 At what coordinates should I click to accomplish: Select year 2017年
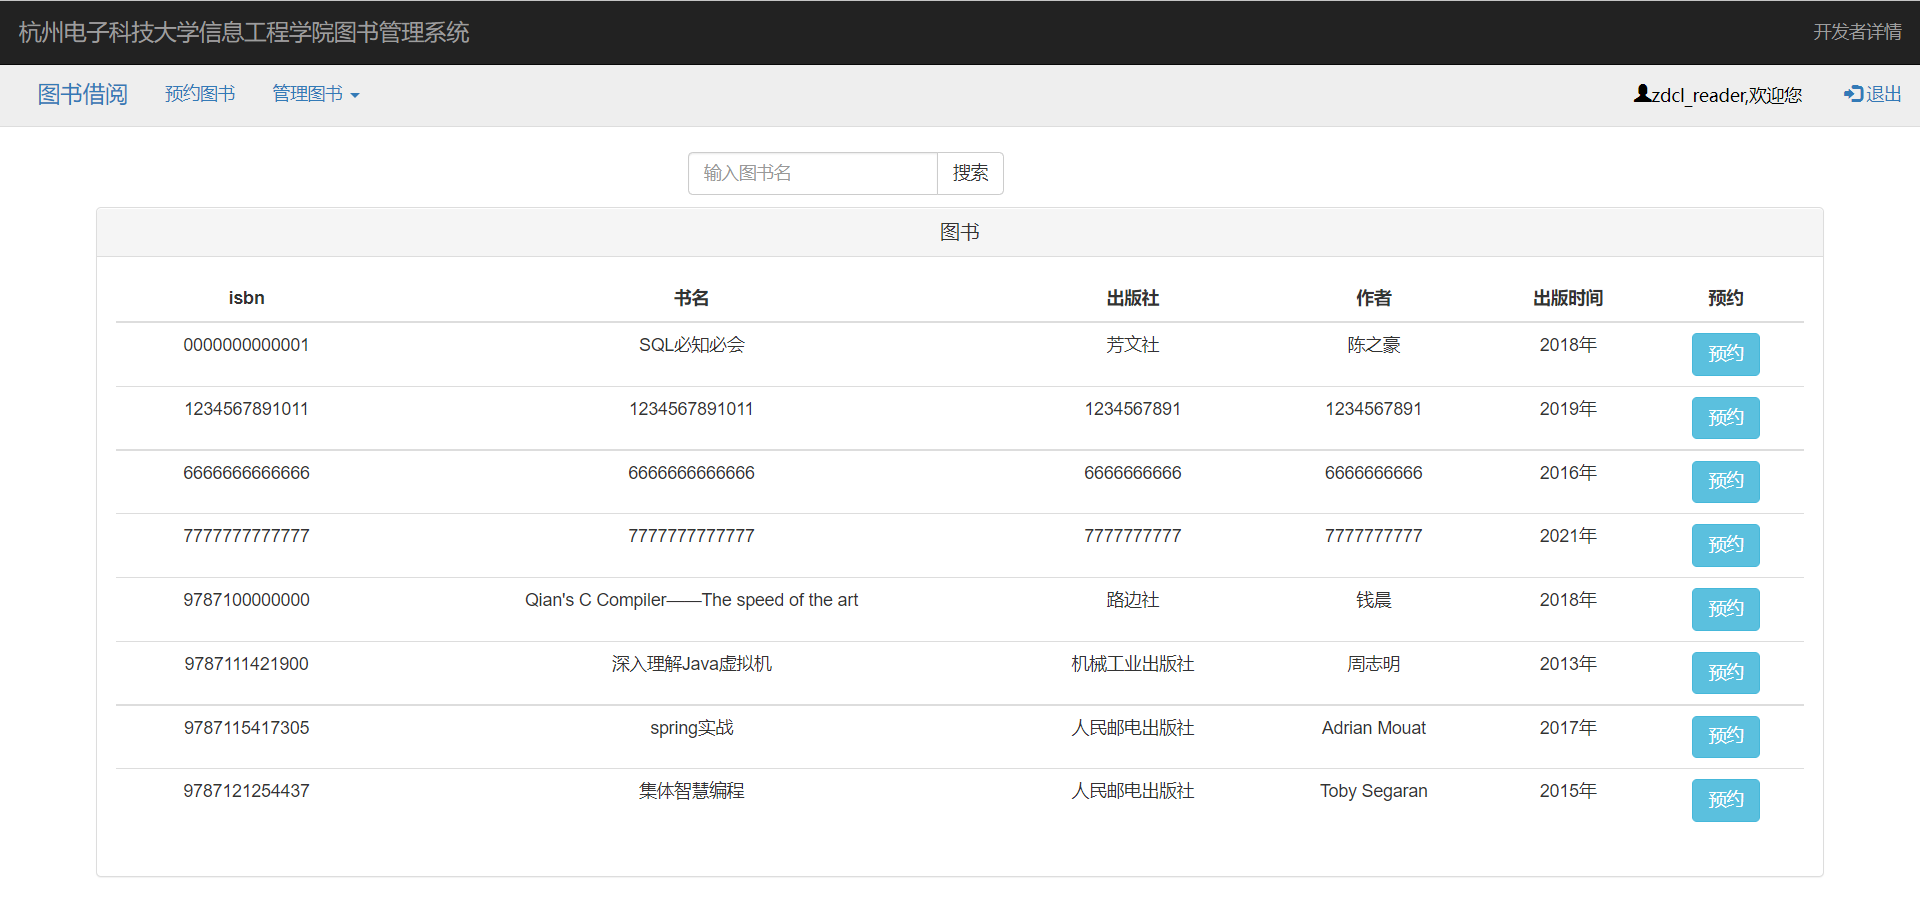(x=1567, y=728)
